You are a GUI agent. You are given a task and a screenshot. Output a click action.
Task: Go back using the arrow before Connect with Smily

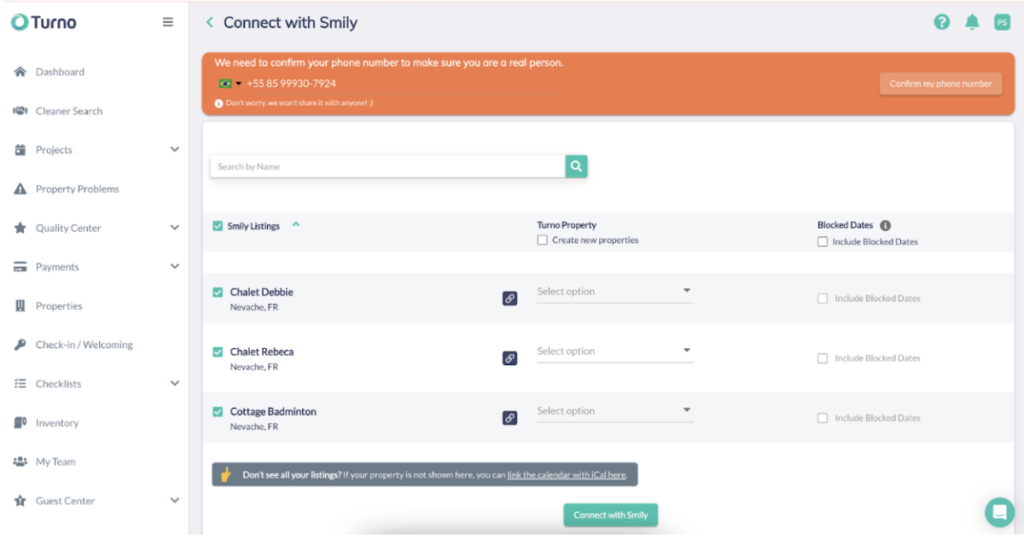pyautogui.click(x=210, y=22)
